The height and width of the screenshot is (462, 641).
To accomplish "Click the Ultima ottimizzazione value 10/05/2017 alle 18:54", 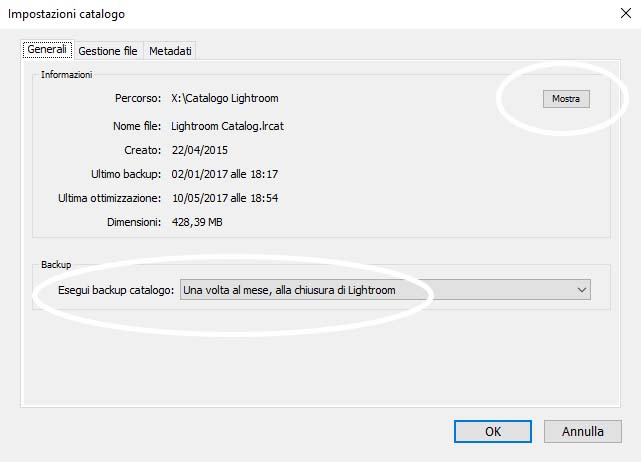I will (x=224, y=198).
